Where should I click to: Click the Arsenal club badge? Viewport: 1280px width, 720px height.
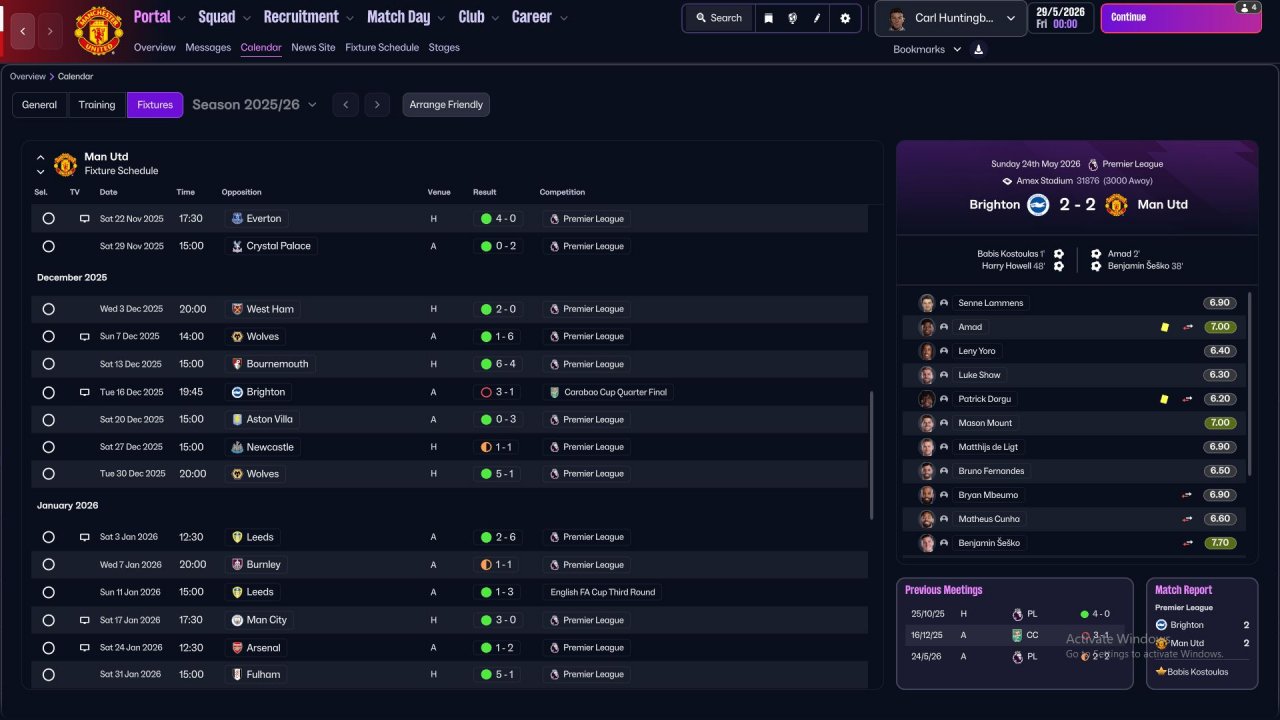coord(237,648)
